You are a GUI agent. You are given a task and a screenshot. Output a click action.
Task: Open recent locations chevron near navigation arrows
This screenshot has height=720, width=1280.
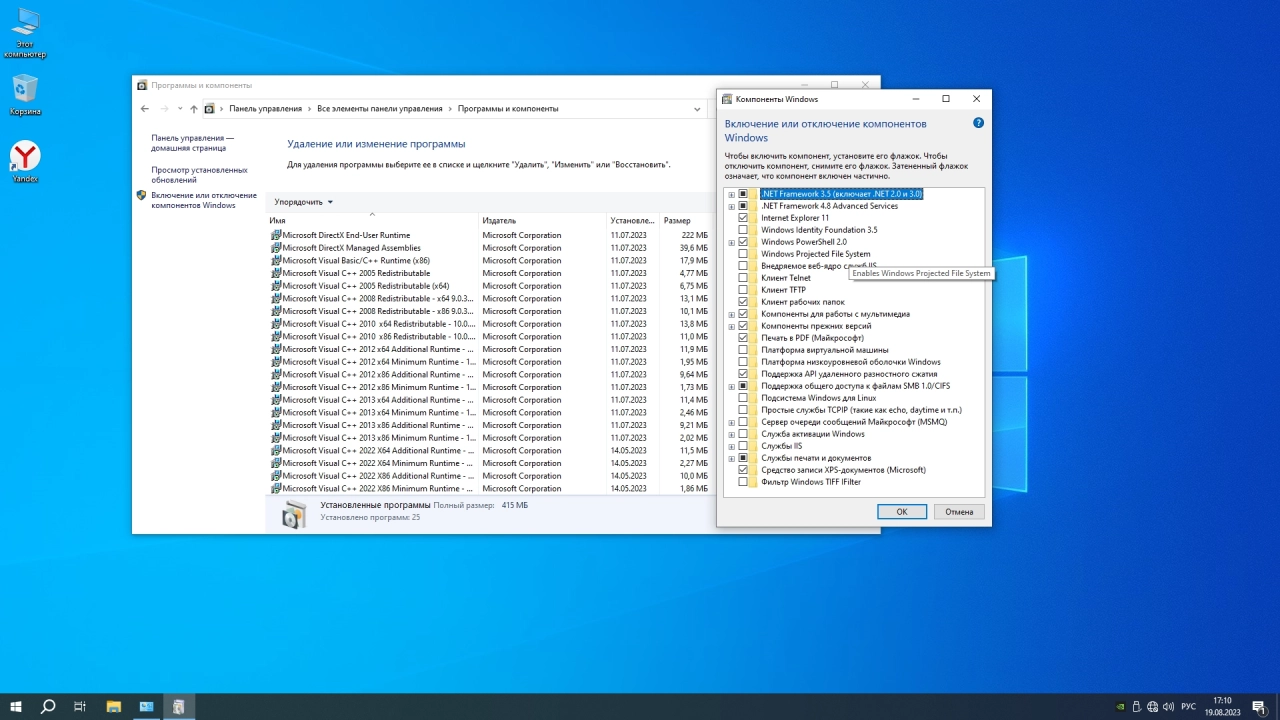click(x=180, y=108)
